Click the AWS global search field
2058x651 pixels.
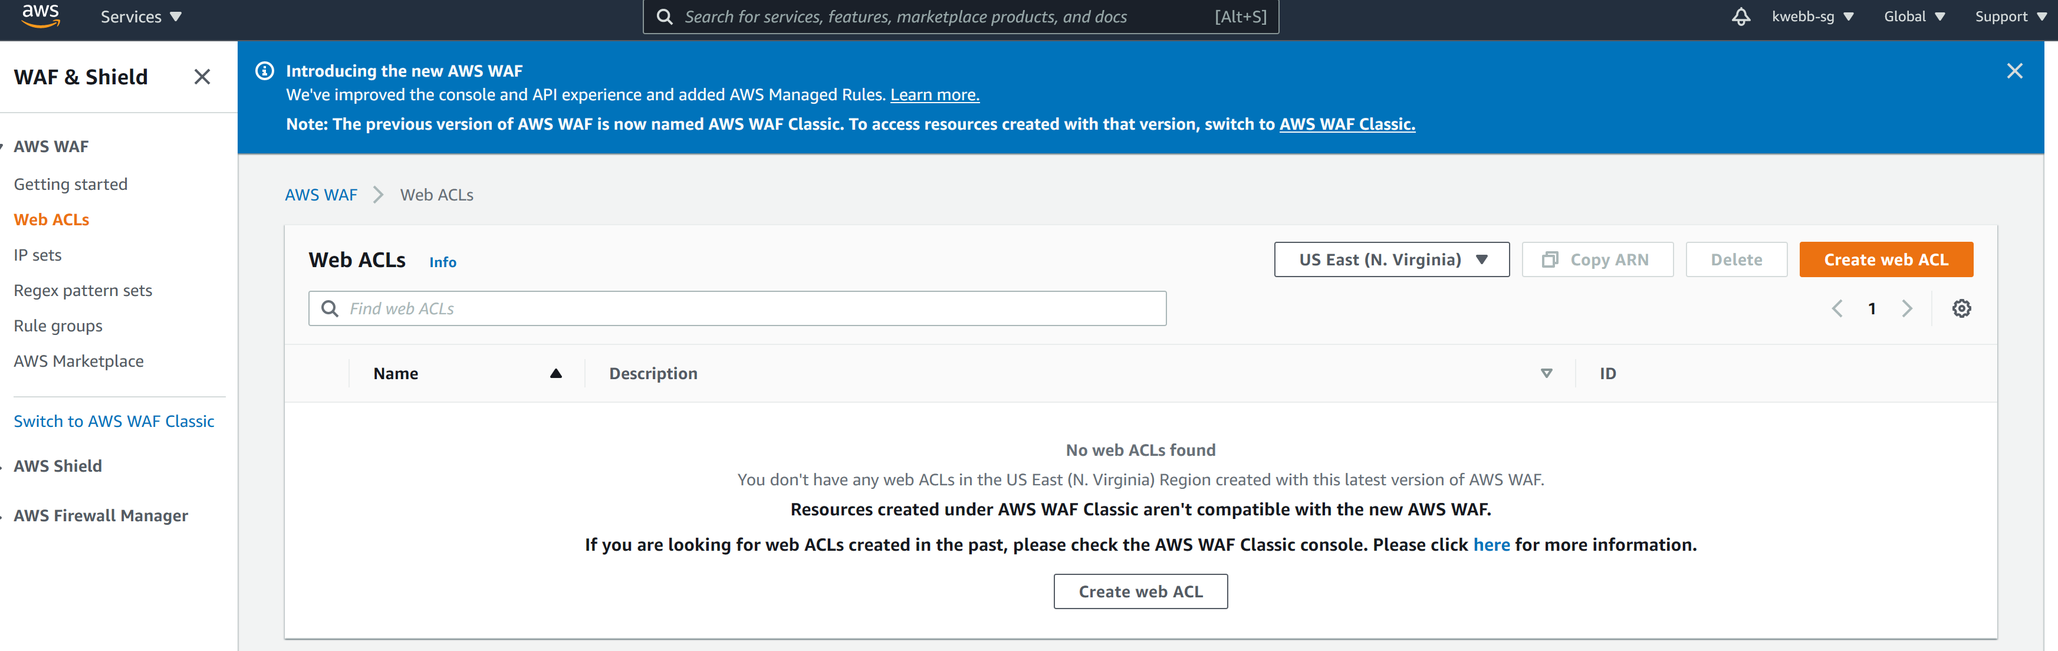[960, 17]
